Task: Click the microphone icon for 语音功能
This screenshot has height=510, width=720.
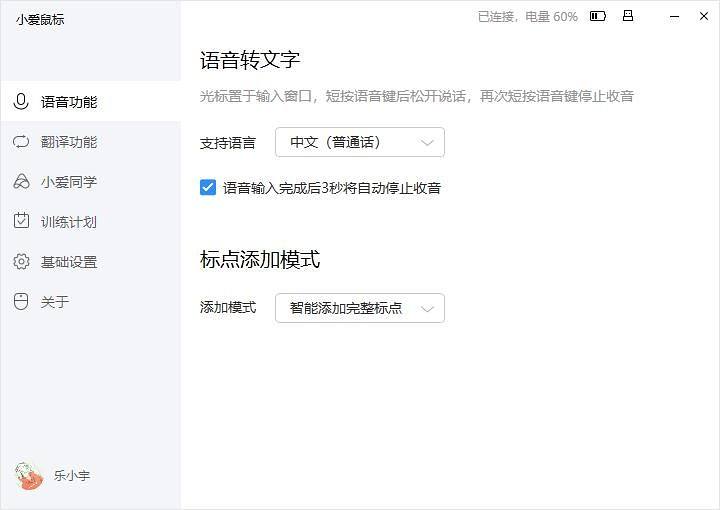Action: [21, 101]
